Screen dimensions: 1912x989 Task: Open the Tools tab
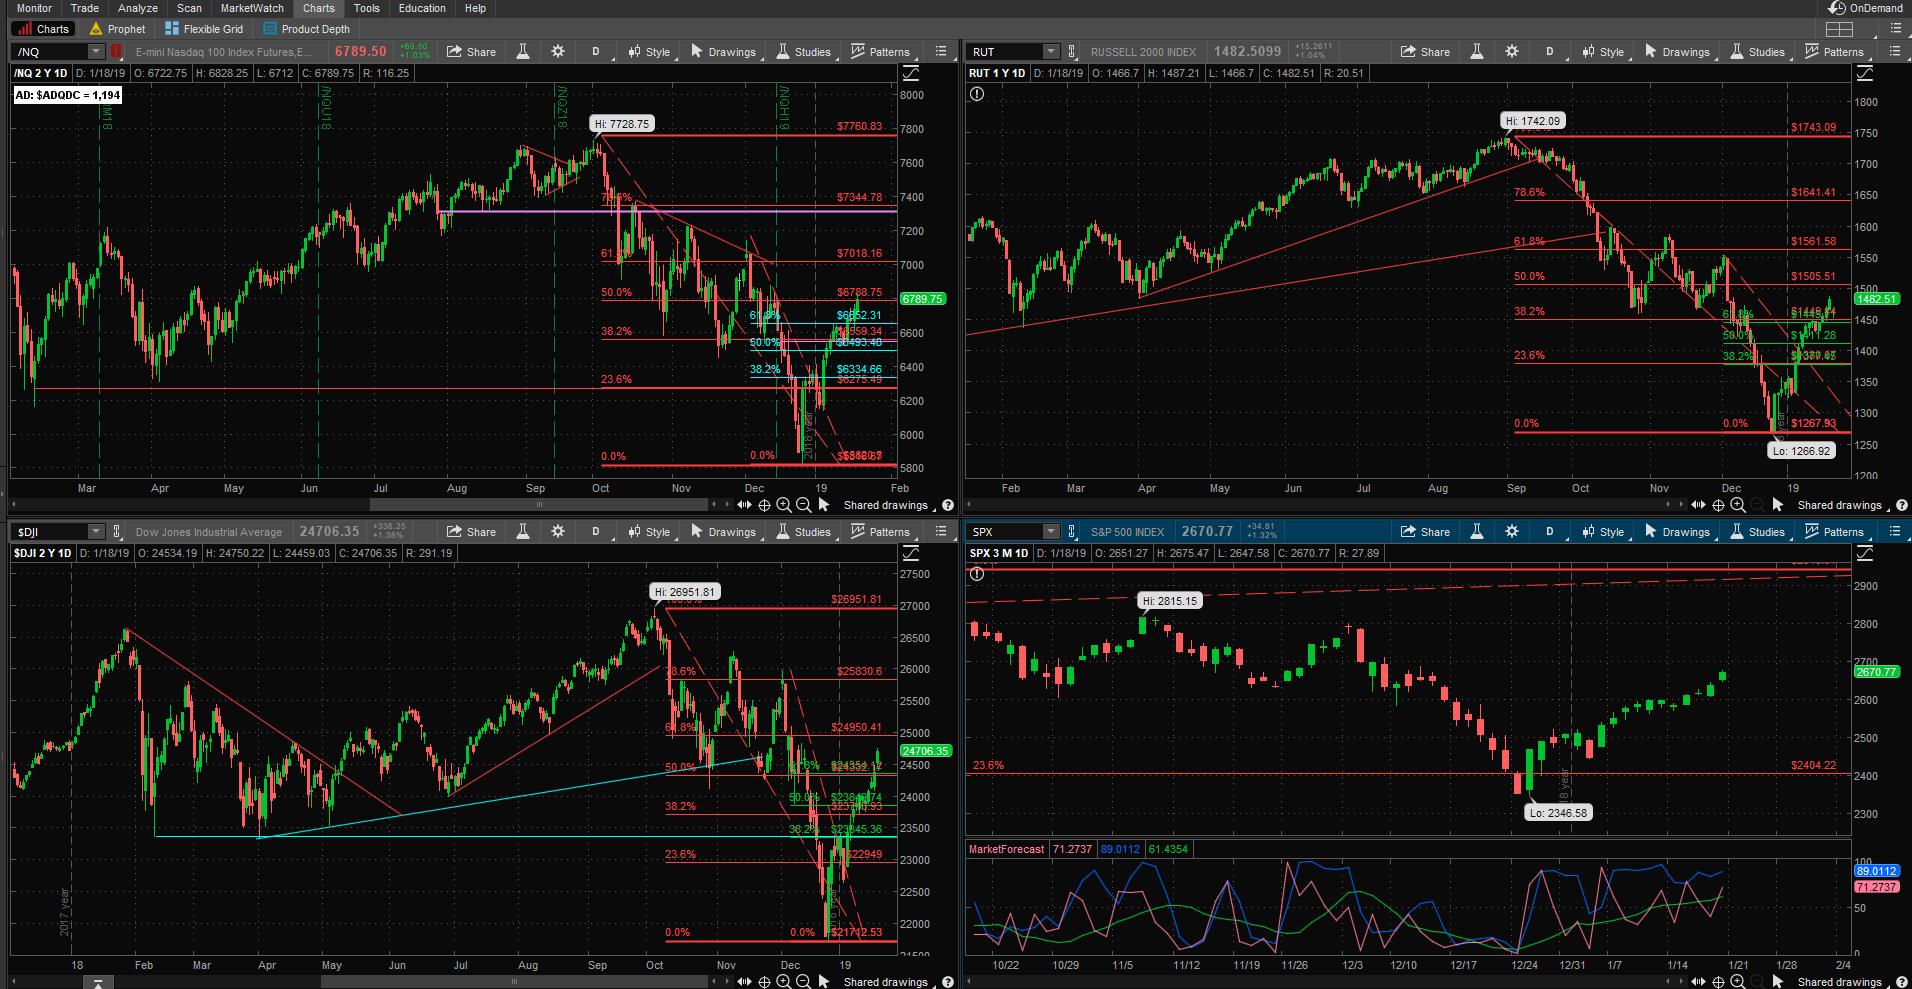pyautogui.click(x=367, y=8)
